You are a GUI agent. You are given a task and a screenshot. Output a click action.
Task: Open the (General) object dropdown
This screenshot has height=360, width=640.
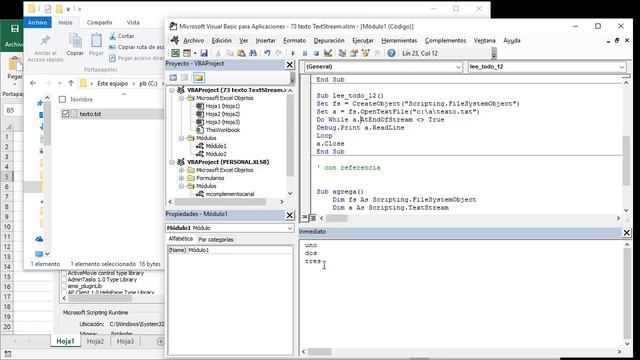click(458, 67)
